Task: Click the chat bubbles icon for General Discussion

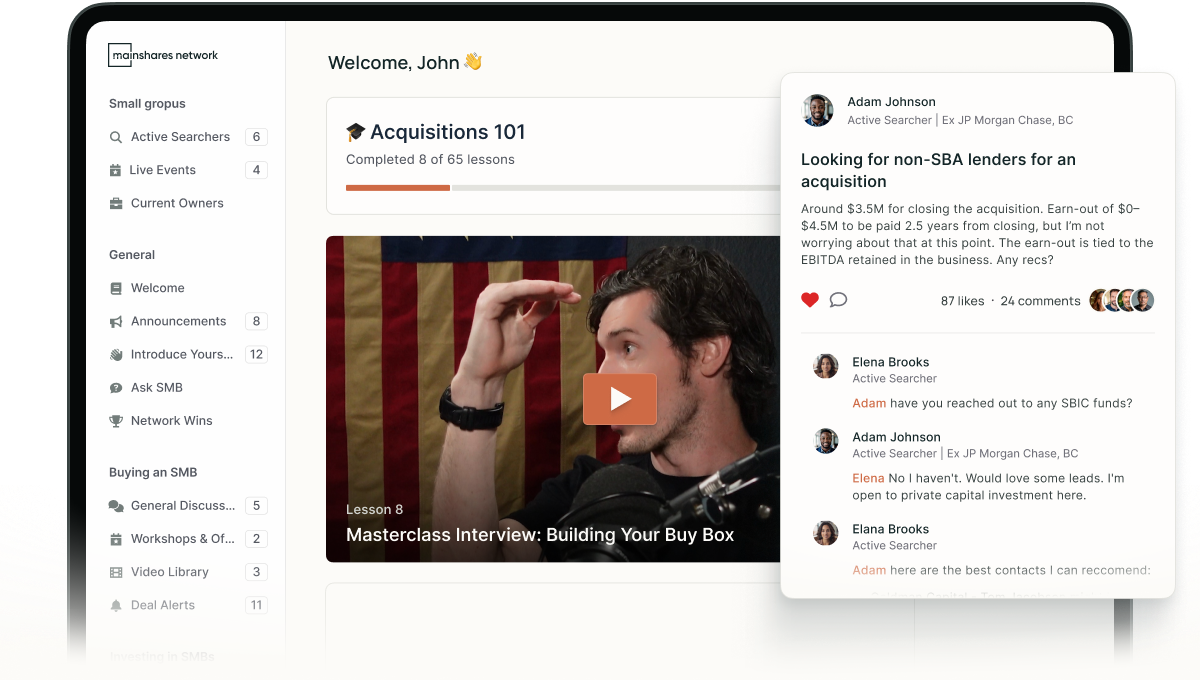Action: point(116,506)
